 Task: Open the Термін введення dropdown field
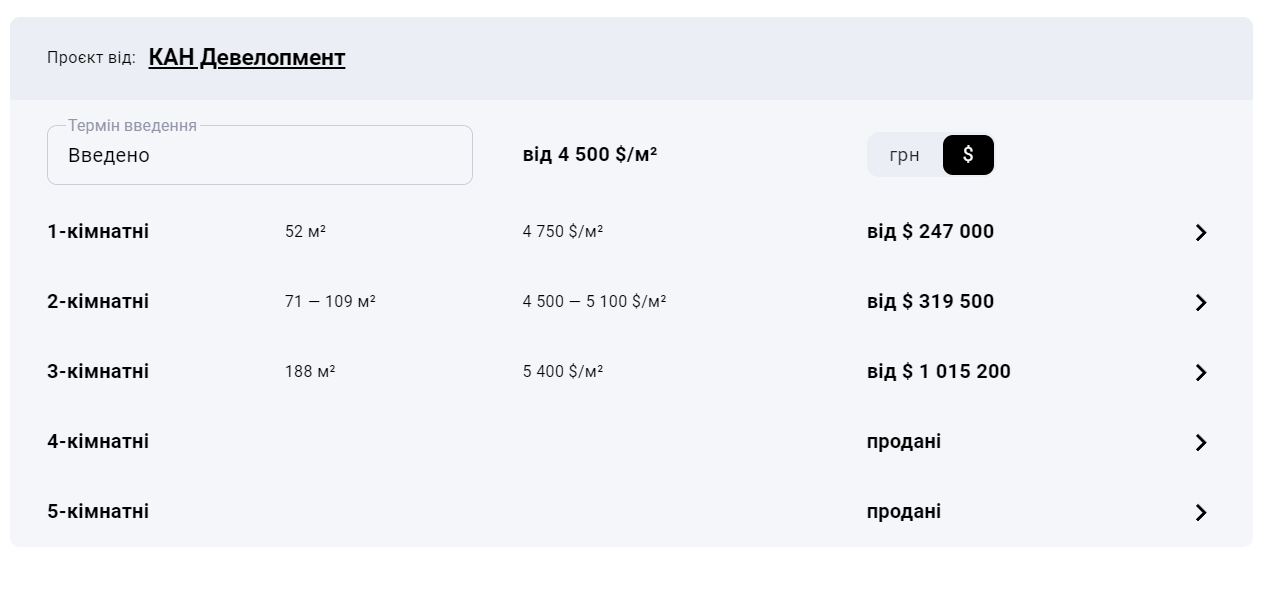tap(259, 155)
